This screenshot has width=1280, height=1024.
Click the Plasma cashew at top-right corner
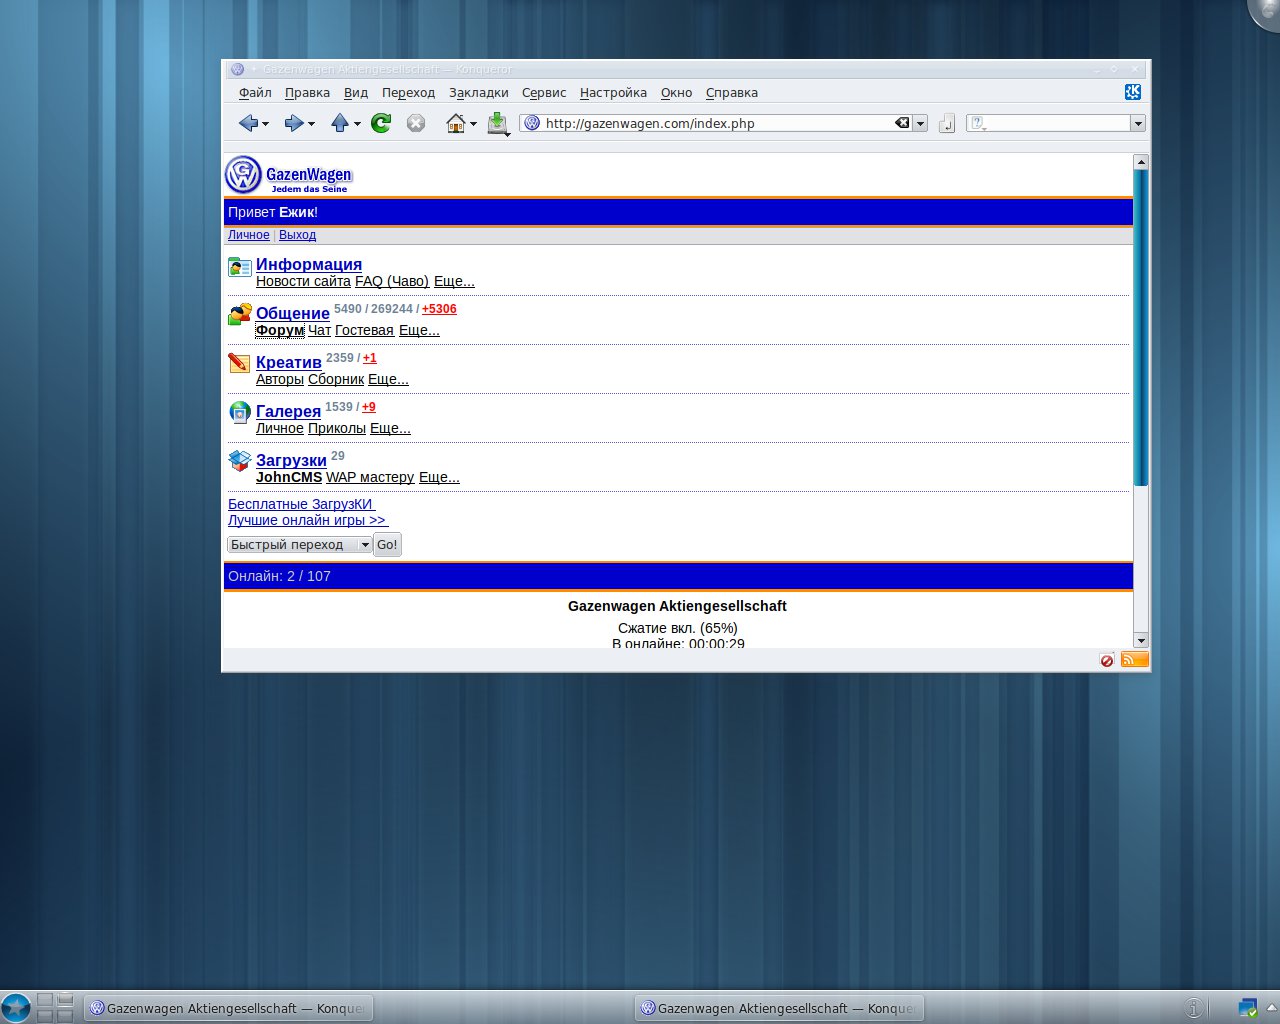pyautogui.click(x=1266, y=12)
